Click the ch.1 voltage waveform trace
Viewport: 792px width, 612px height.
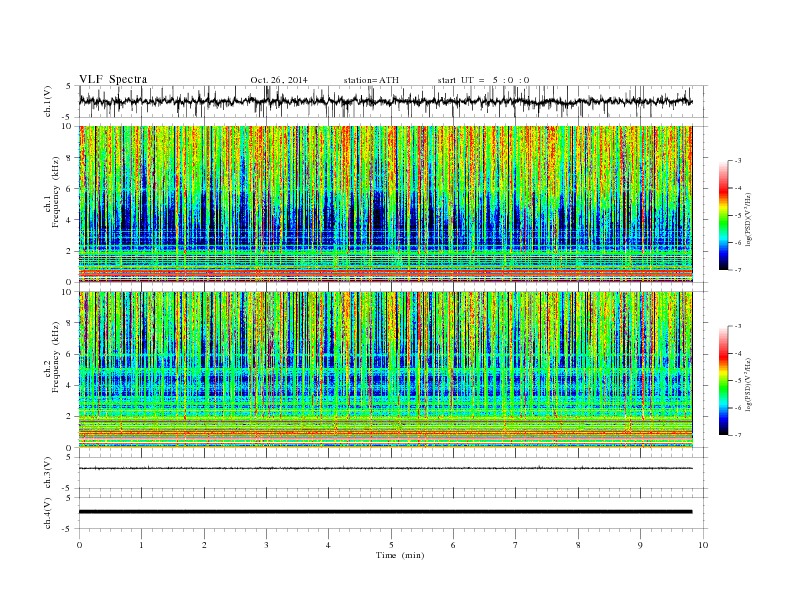pyautogui.click(x=386, y=101)
